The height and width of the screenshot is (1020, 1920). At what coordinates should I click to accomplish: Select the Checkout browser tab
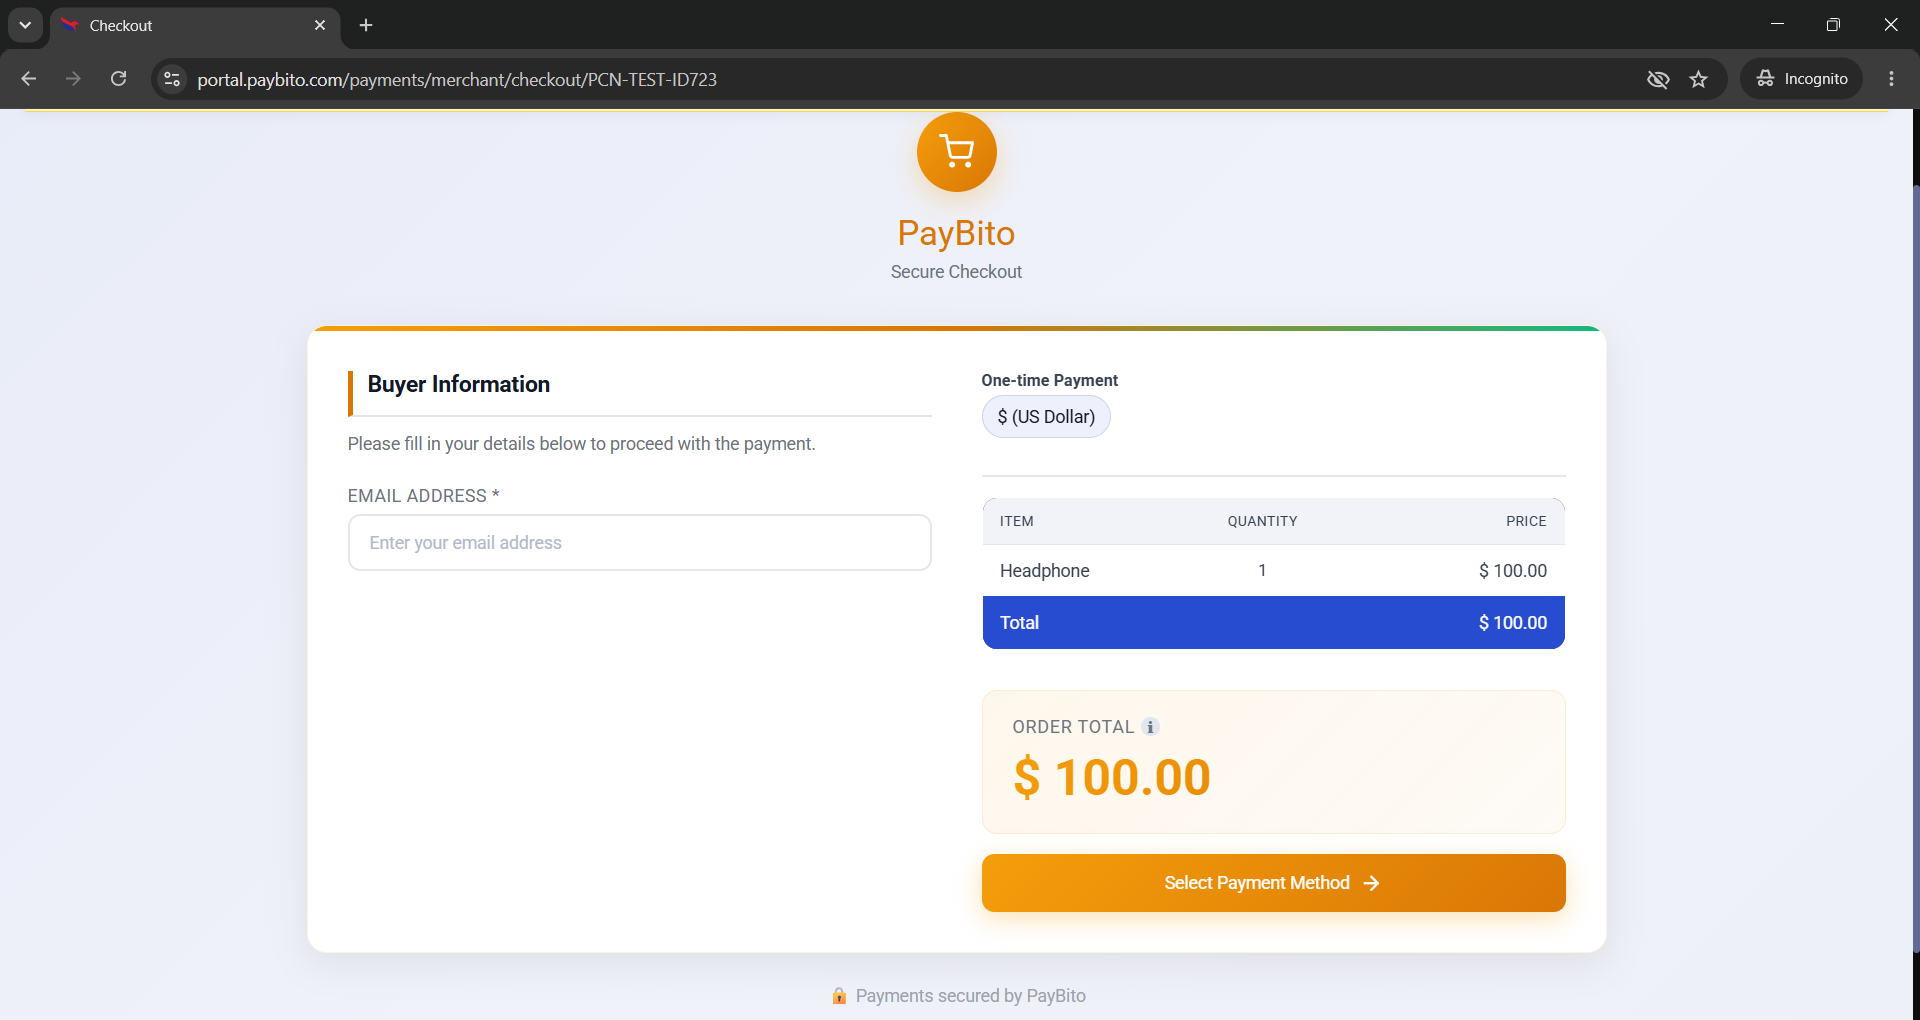pyautogui.click(x=195, y=26)
